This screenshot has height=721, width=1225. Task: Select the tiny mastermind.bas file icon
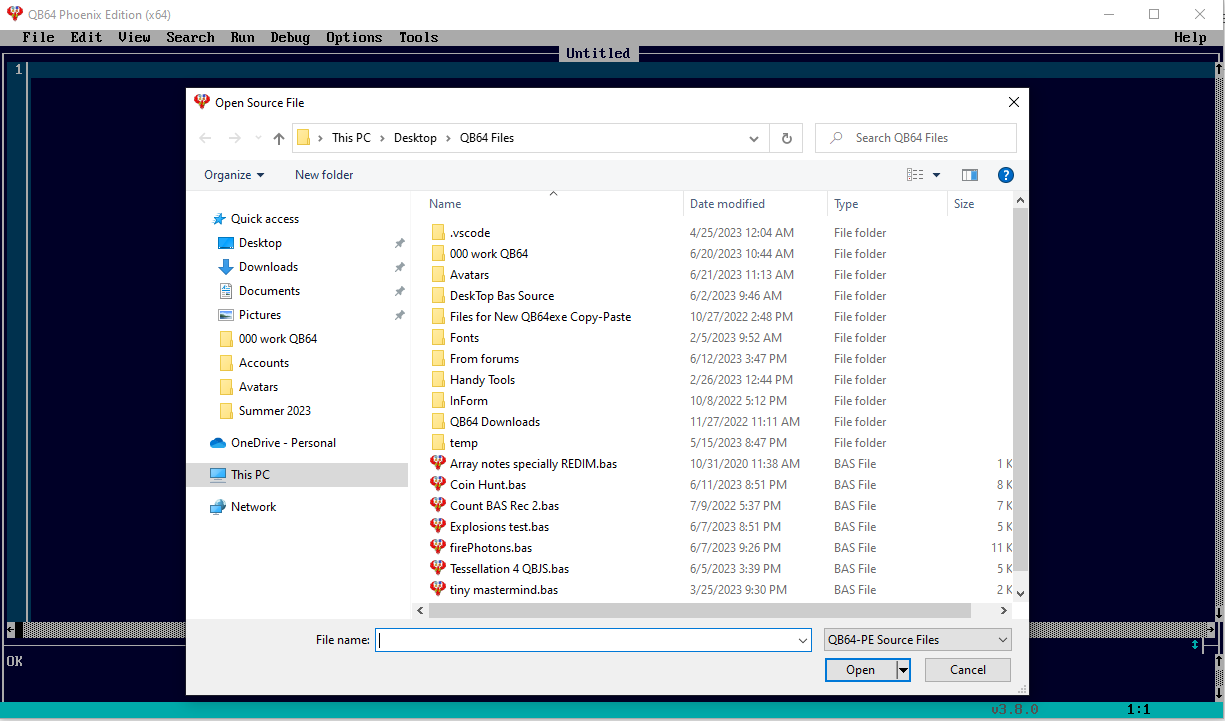[438, 590]
